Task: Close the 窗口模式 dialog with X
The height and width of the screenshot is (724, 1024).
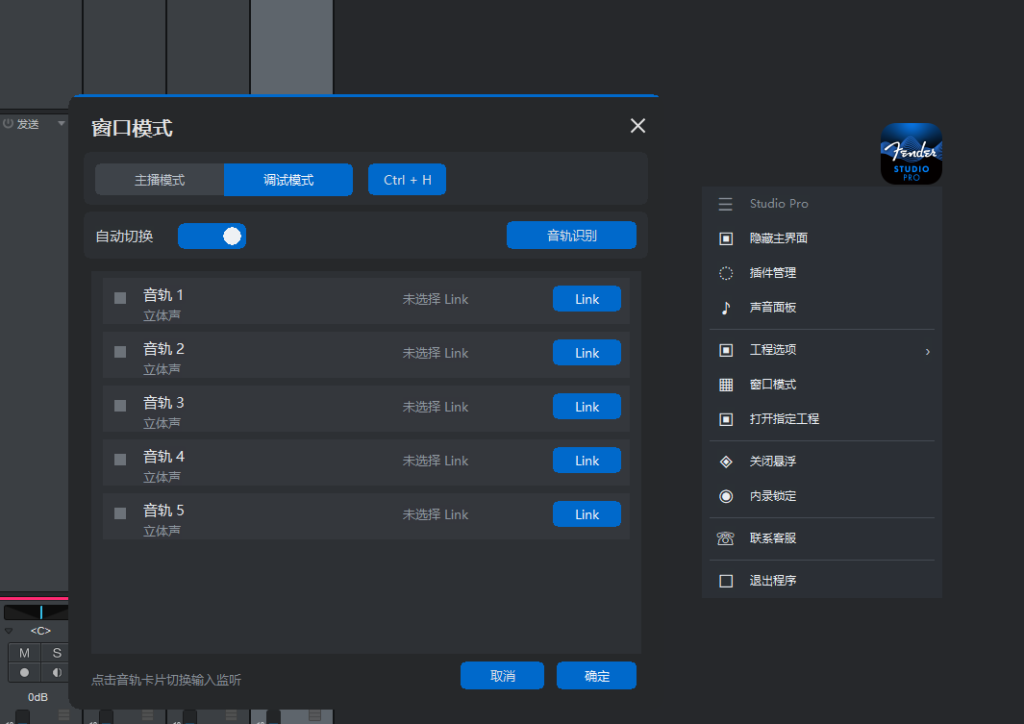Action: pos(637,125)
